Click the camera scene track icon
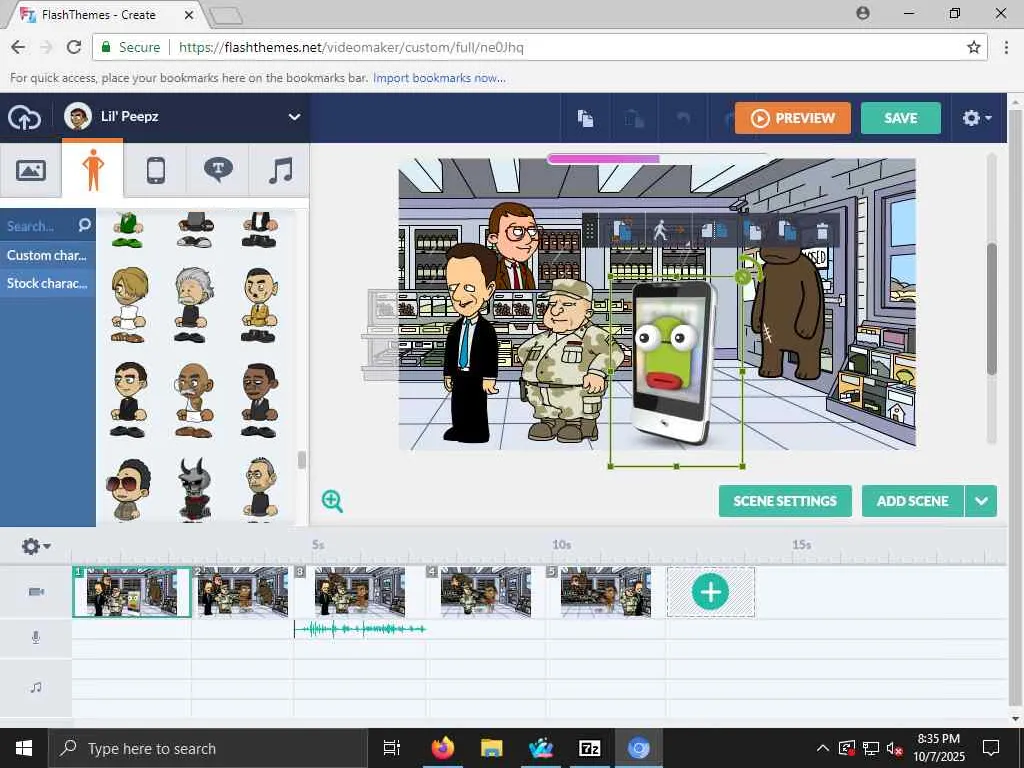This screenshot has width=1024, height=768. (x=36, y=592)
